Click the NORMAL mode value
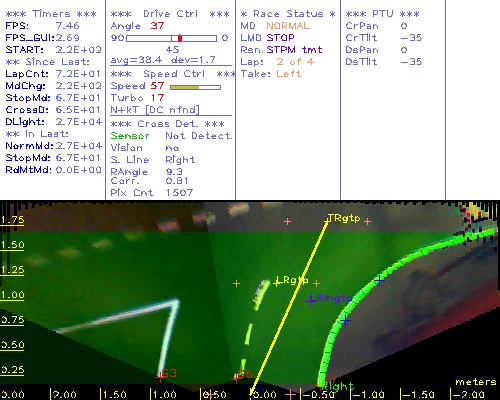This screenshot has height=400, width=500. (288, 26)
